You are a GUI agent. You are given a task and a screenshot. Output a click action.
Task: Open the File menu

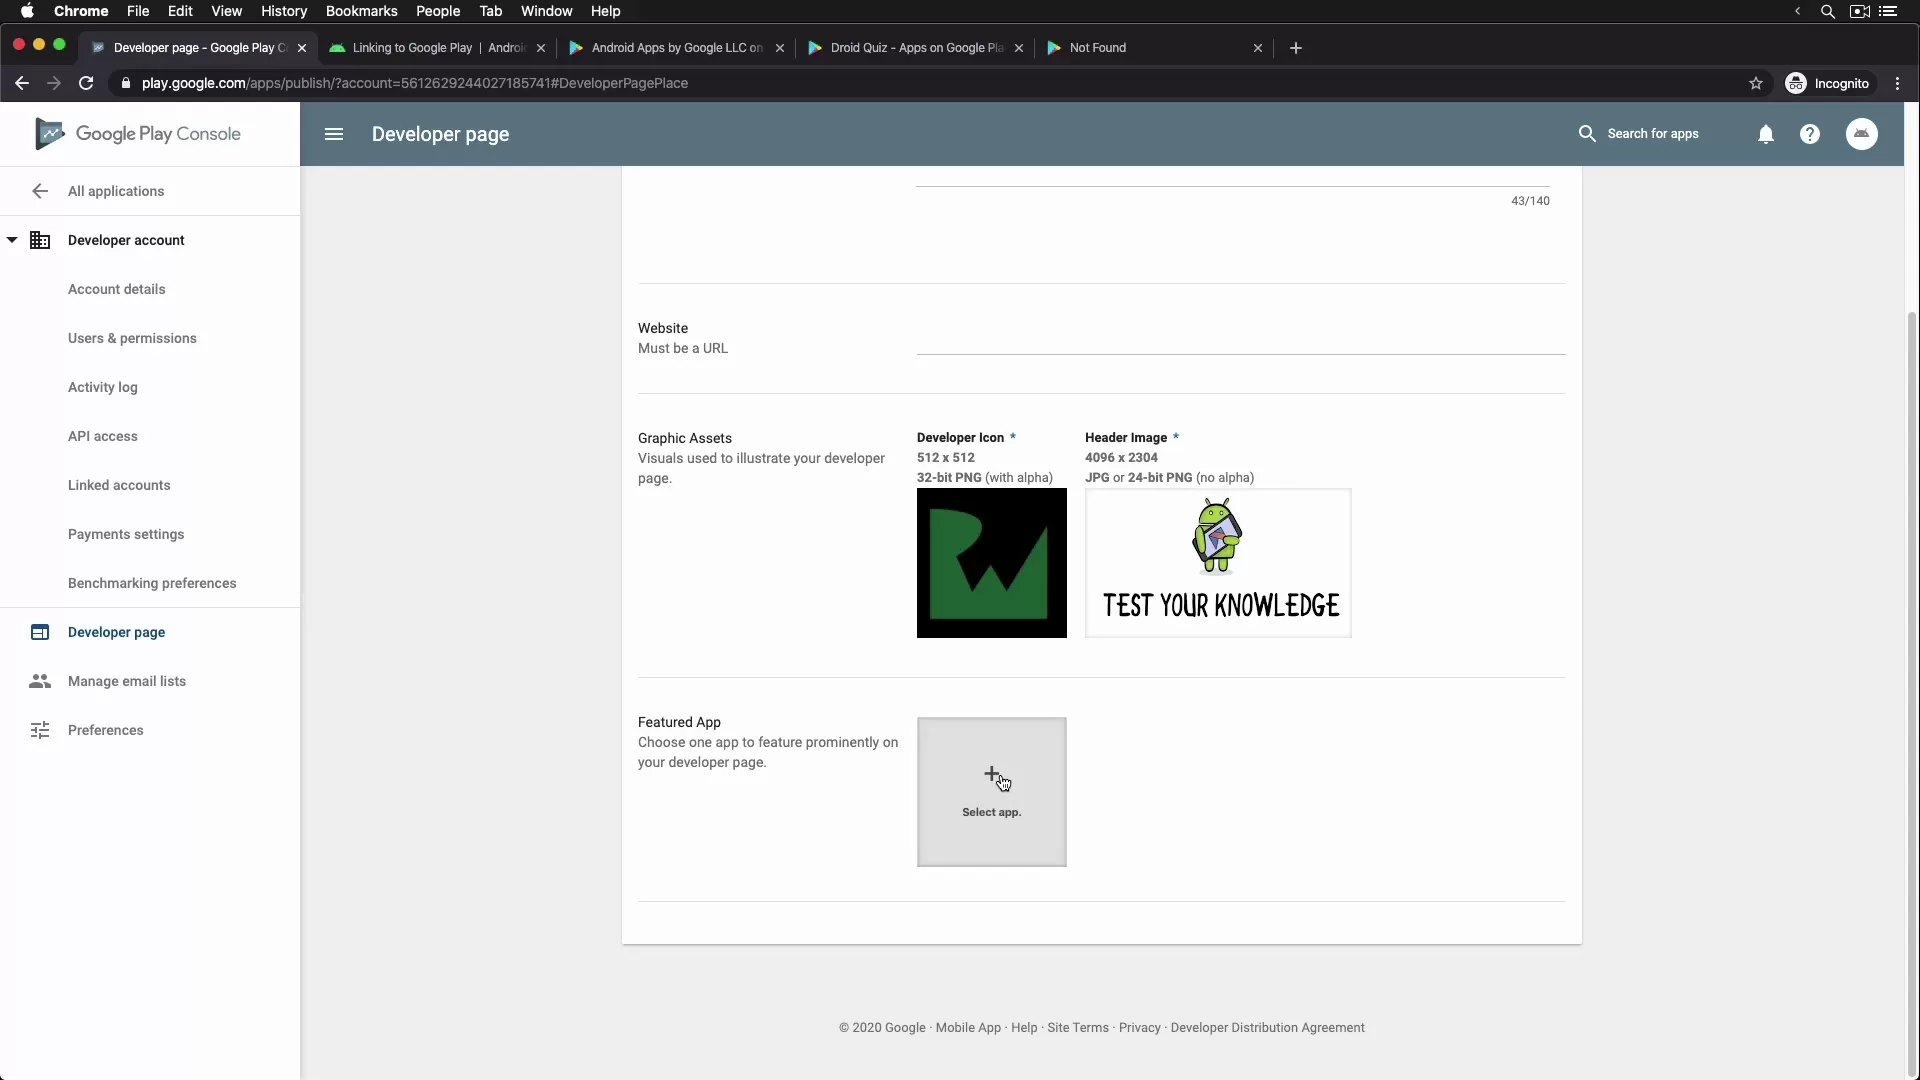tap(138, 11)
